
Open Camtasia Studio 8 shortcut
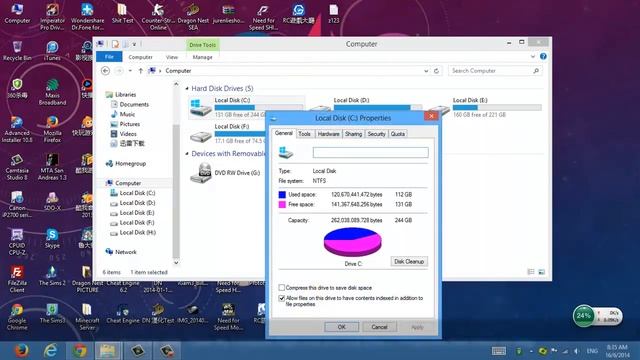pyautogui.click(x=17, y=167)
